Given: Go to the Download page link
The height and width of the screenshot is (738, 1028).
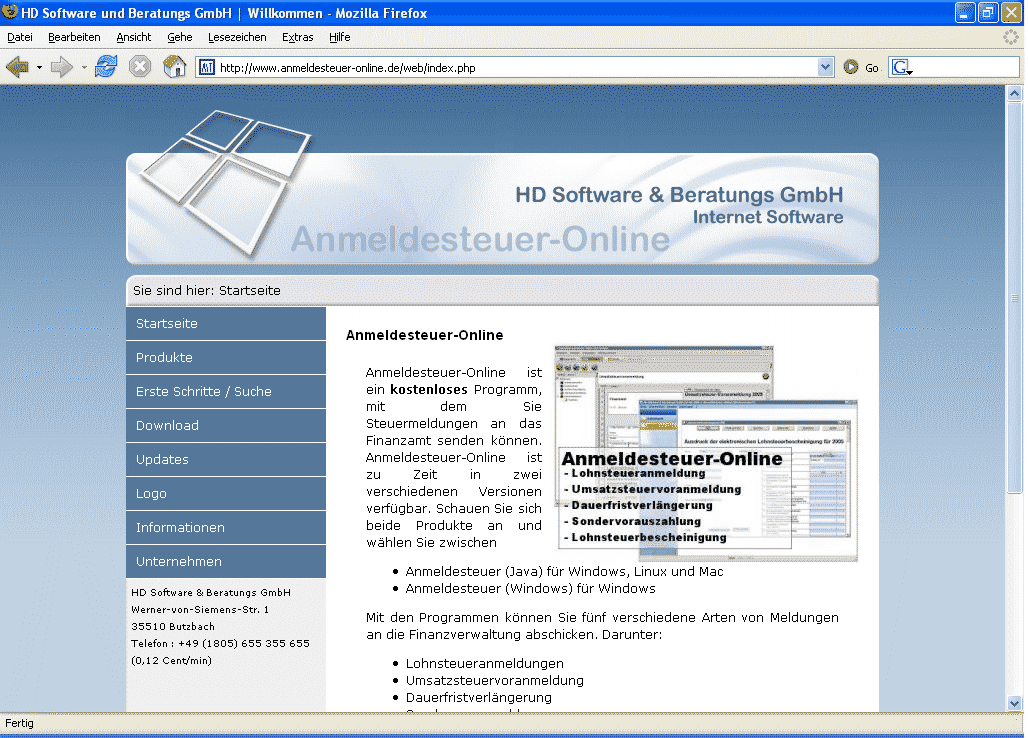Looking at the screenshot, I should [x=226, y=426].
